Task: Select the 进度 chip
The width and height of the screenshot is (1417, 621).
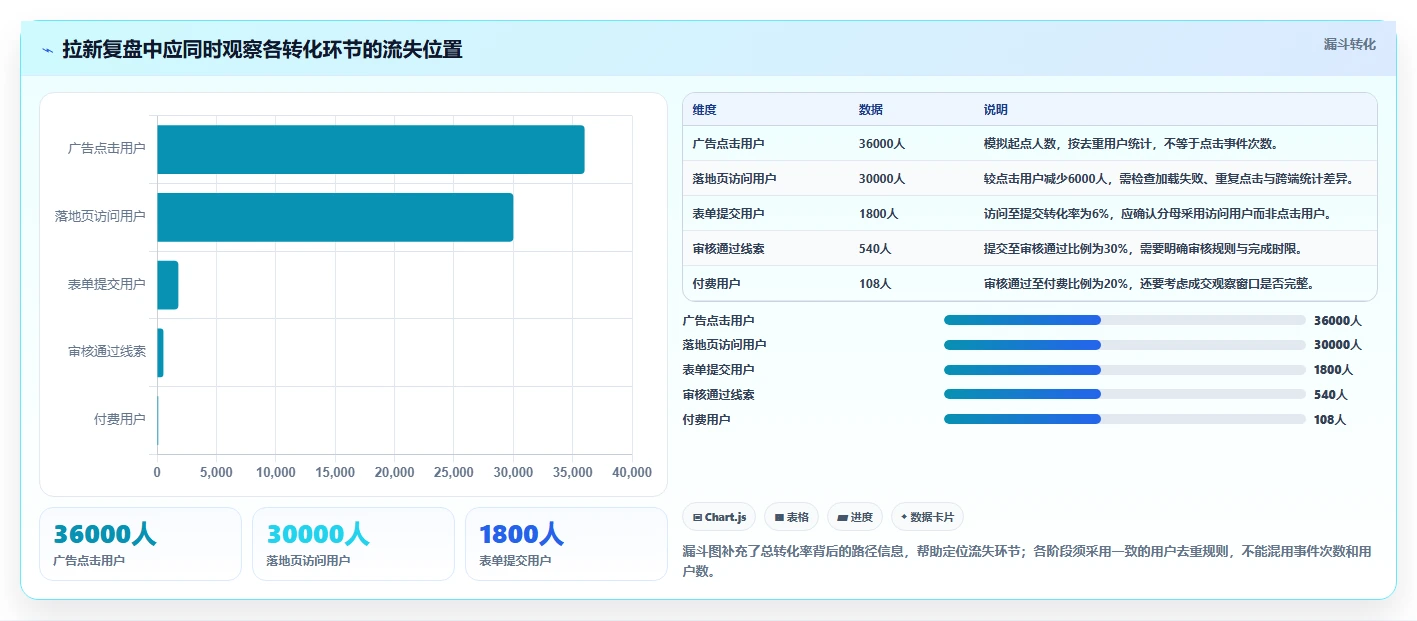Action: point(855,517)
